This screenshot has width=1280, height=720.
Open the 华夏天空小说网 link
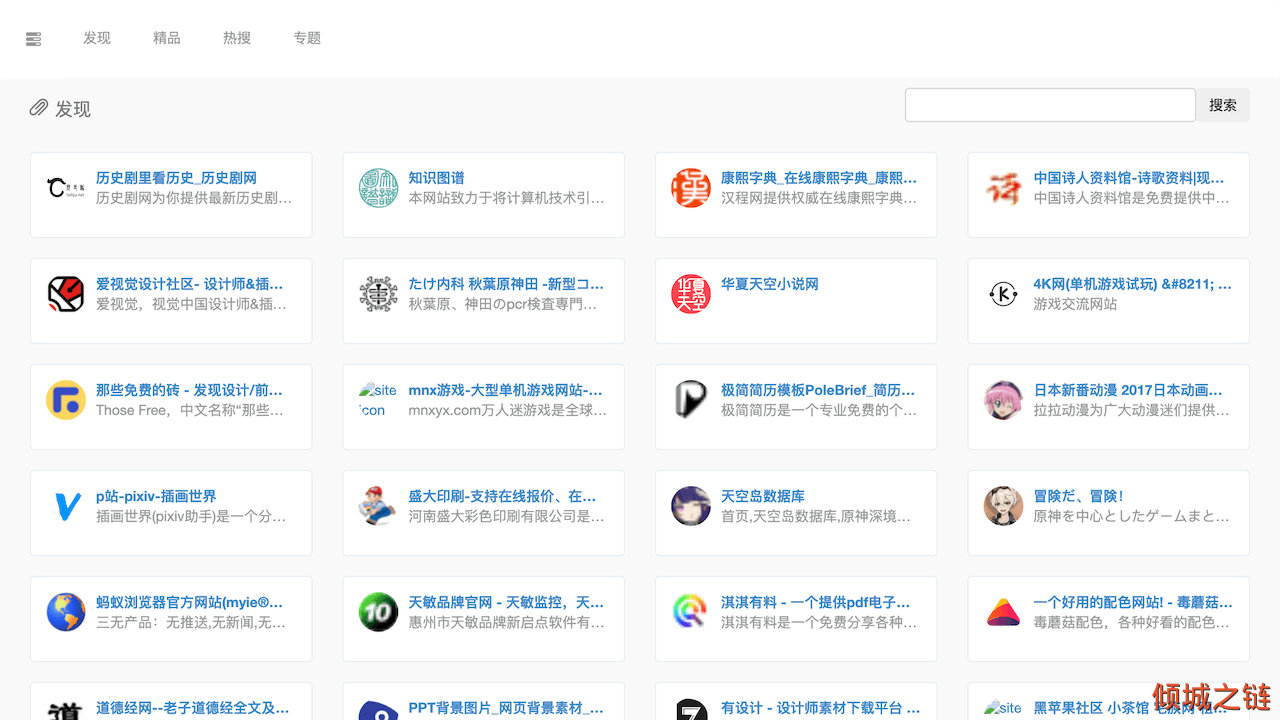[x=770, y=284]
